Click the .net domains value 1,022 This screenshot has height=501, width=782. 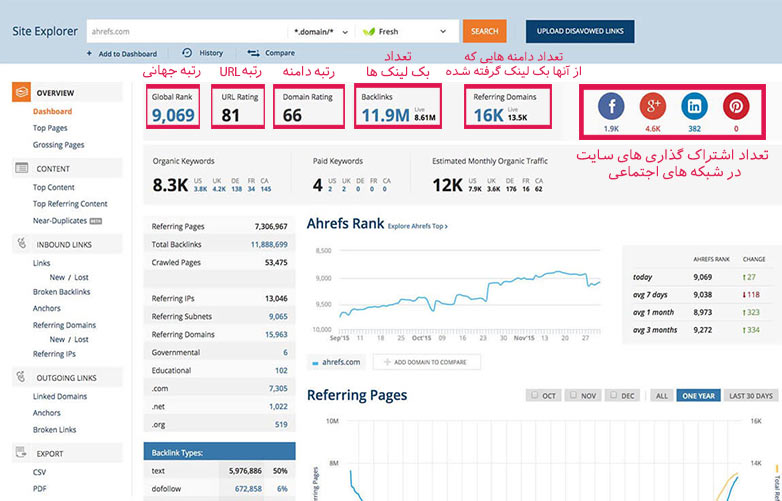278,406
